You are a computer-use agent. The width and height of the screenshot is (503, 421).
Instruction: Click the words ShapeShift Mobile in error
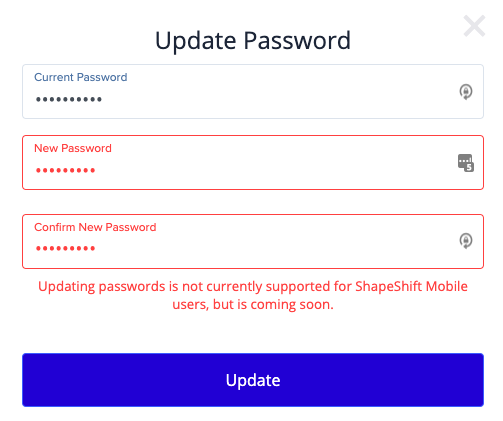(x=411, y=287)
